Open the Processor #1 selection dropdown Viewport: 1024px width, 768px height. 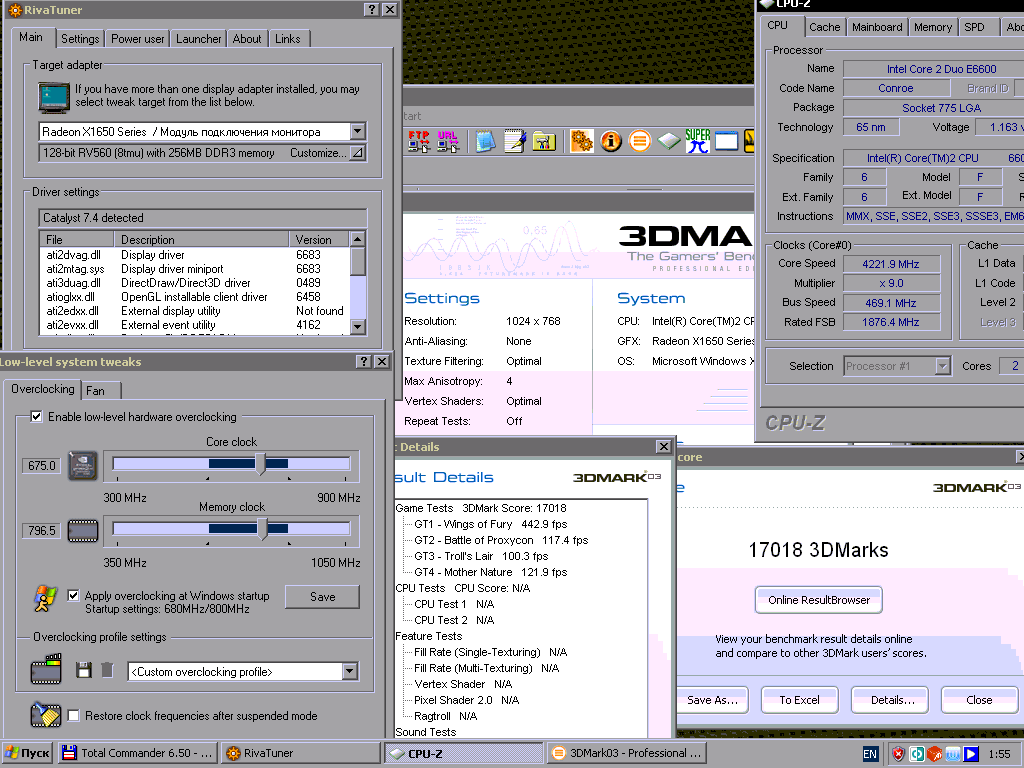[x=942, y=366]
